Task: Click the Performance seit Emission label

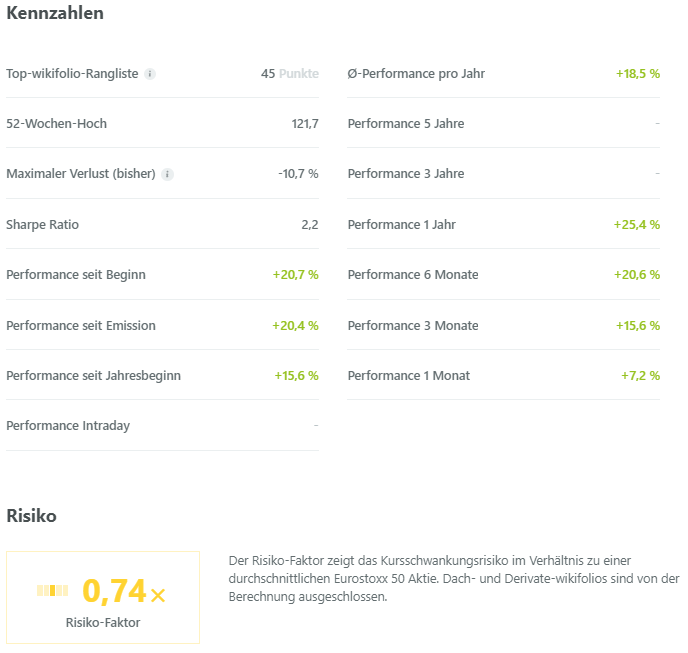Action: [x=81, y=326]
